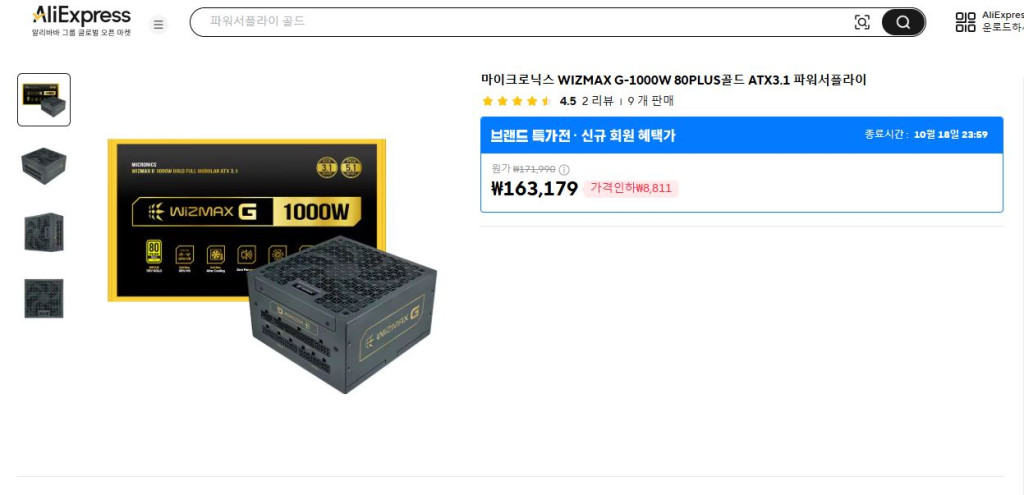This screenshot has width=1024, height=495.
Task: Click the 가격인하 ₩8,811 discount badge
Action: (x=631, y=189)
